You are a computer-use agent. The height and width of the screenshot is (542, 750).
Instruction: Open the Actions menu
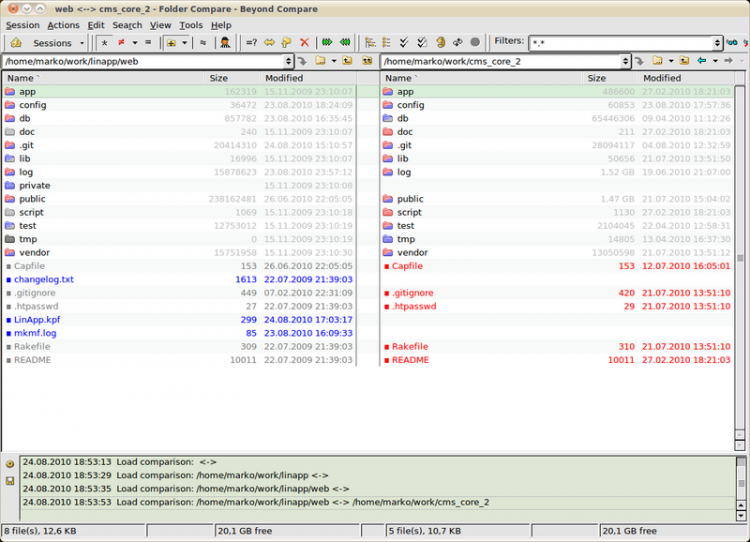coord(63,25)
